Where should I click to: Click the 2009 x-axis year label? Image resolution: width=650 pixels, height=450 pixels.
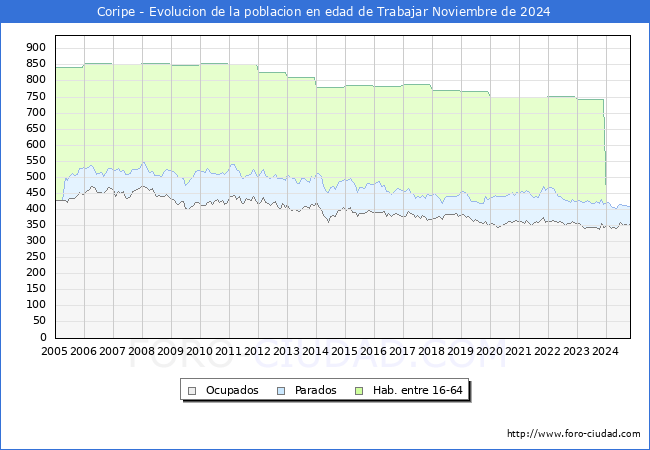170,351
